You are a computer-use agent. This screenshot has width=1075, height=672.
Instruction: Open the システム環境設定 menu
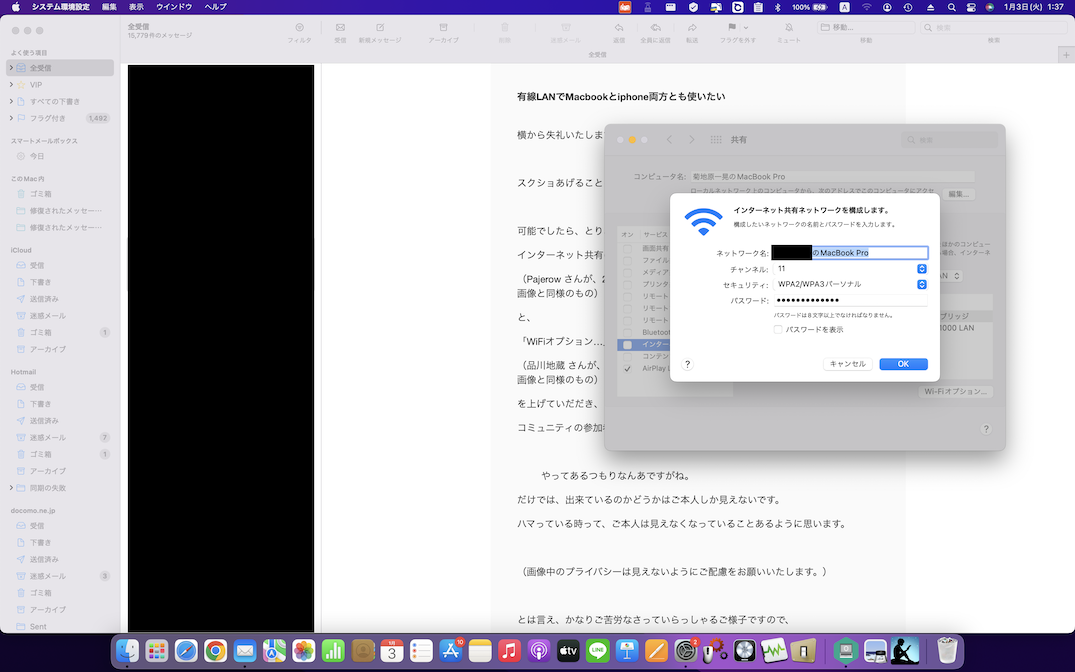click(60, 7)
